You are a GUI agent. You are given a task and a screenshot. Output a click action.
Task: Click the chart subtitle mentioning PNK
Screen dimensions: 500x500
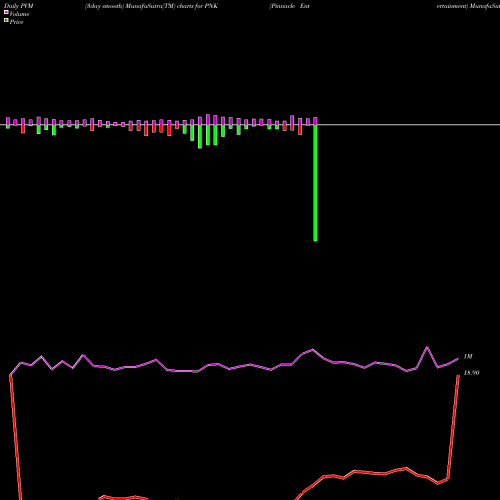coord(151,6)
